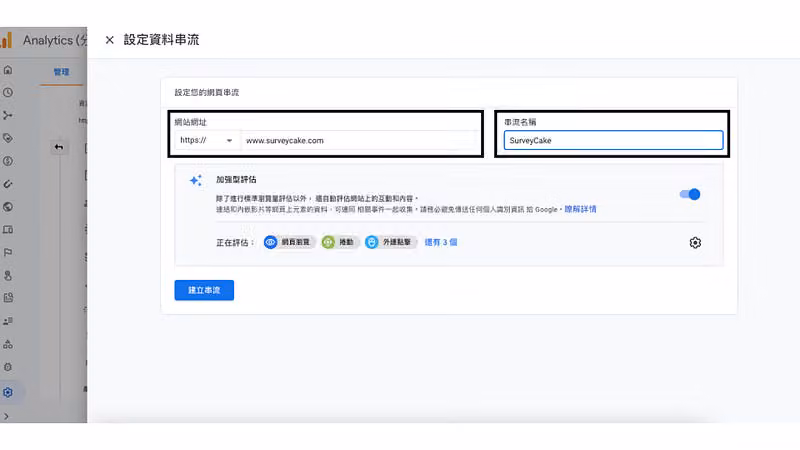Click the person icon in sidebar
The height and width of the screenshot is (450, 800).
click(x=8, y=276)
